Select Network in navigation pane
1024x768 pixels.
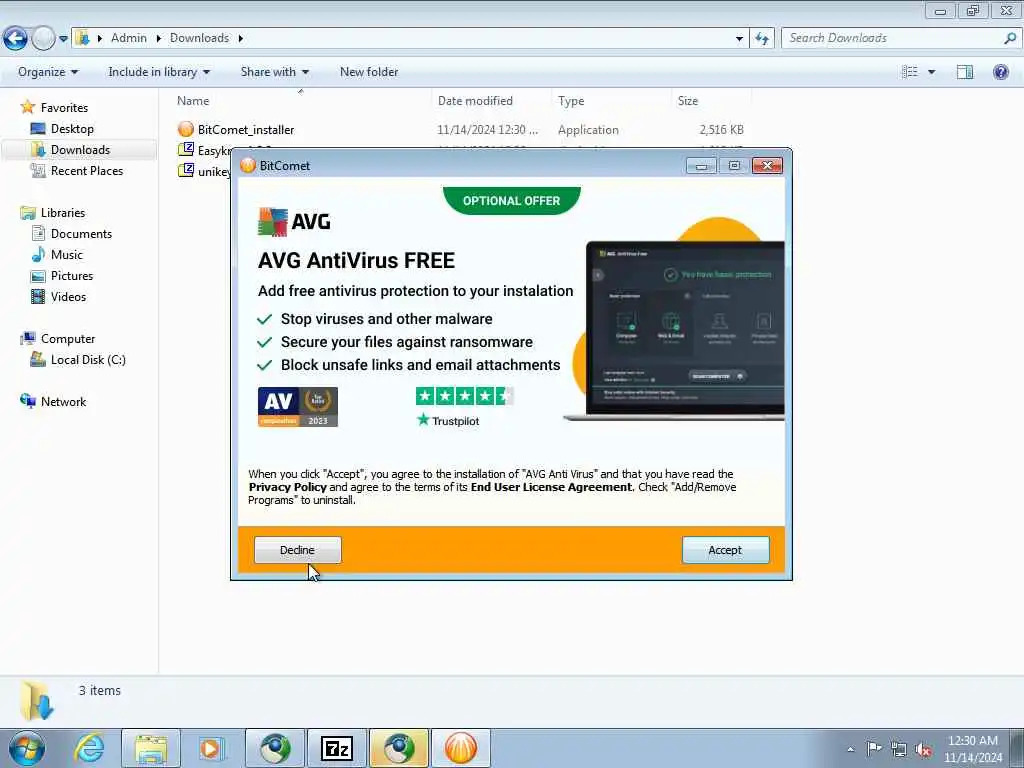click(x=63, y=402)
